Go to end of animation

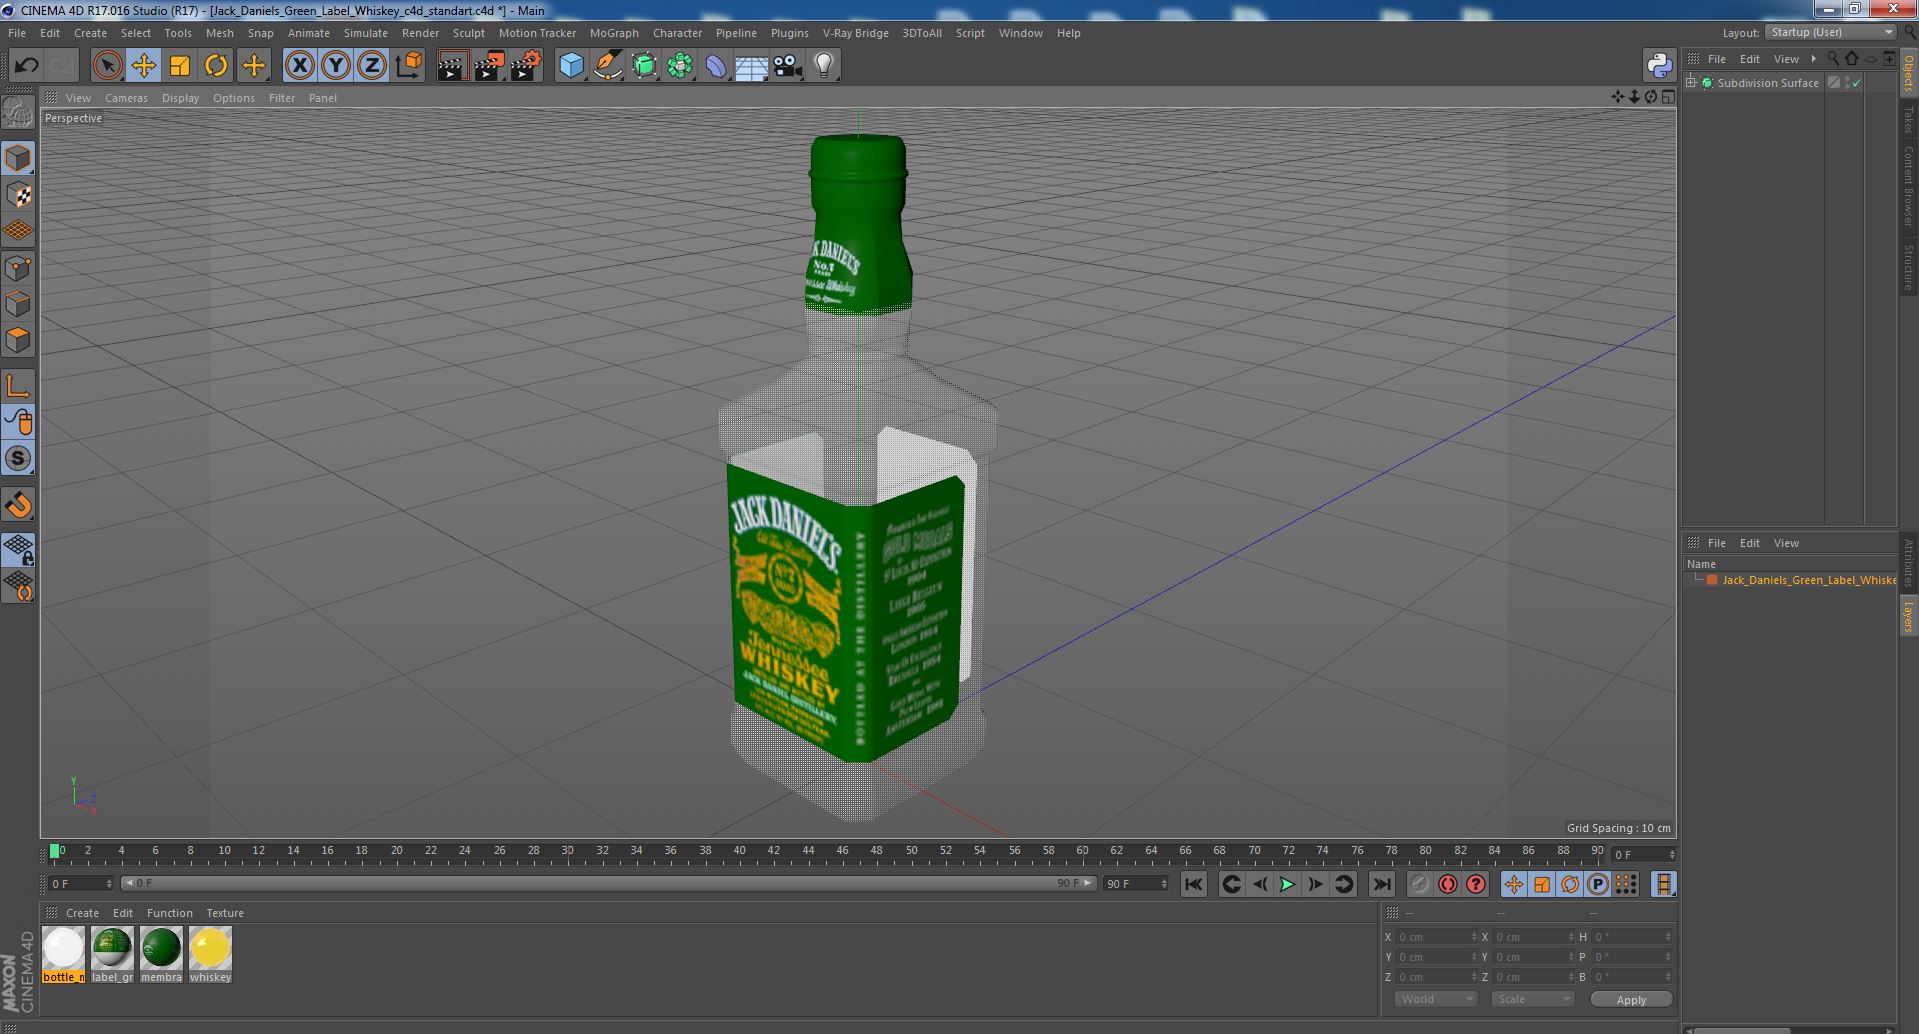1381,884
